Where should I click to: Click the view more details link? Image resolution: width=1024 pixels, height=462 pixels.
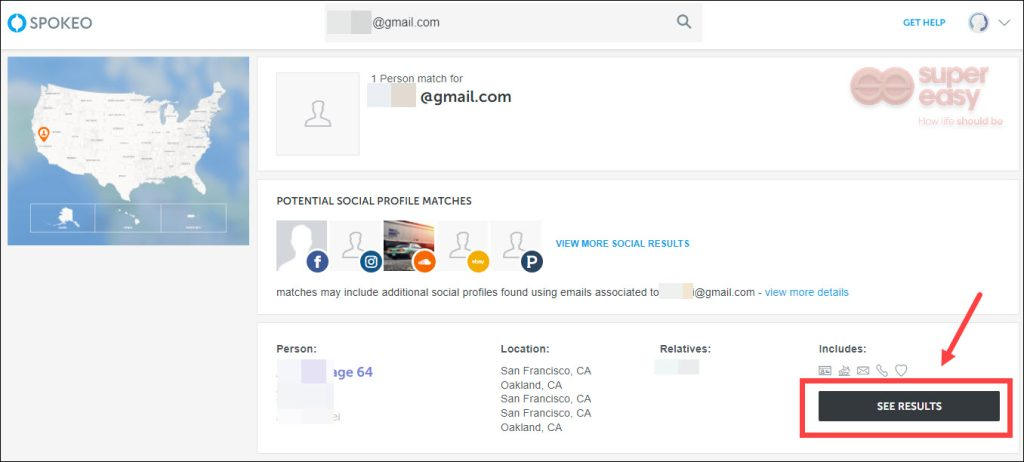[807, 292]
